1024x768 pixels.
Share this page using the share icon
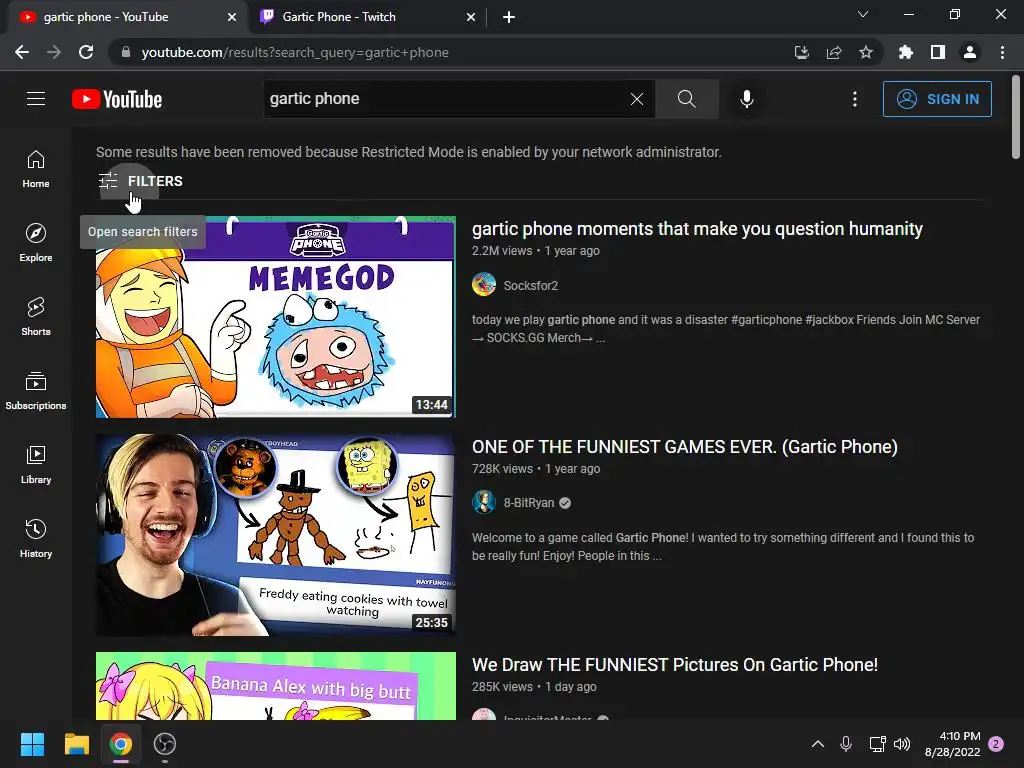point(834,52)
